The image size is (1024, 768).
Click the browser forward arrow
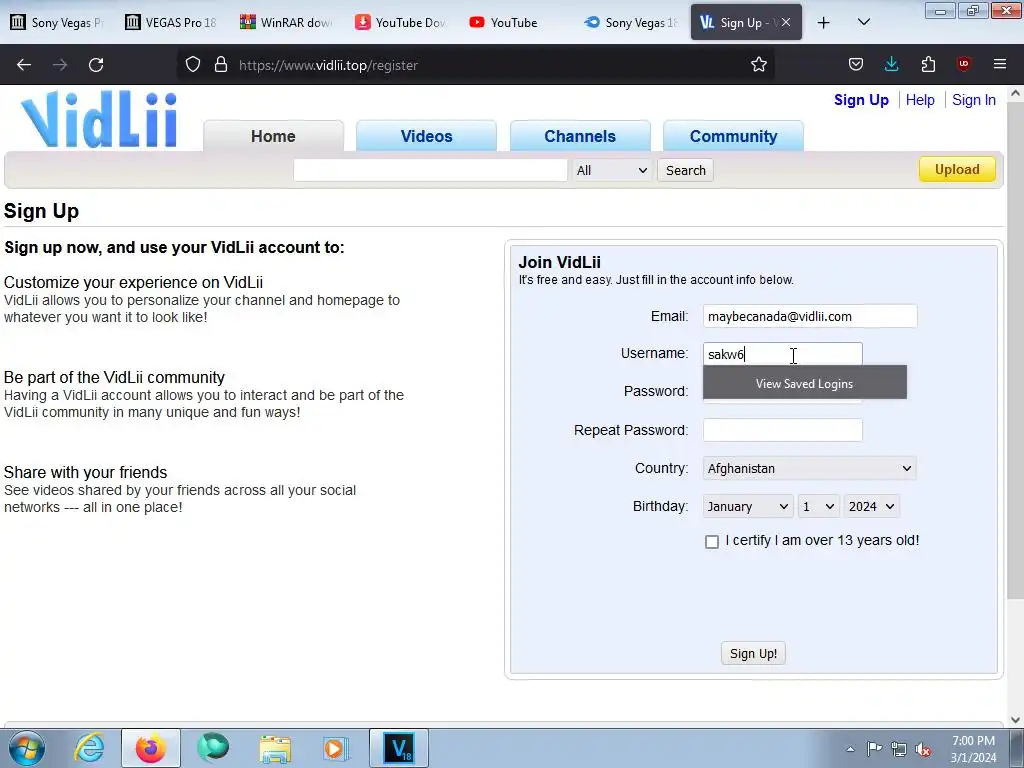[x=60, y=65]
